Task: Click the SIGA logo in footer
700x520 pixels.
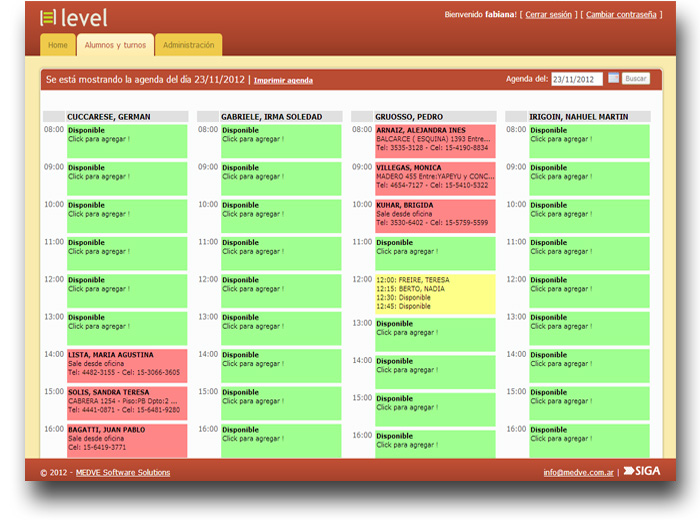Action: pos(641,471)
